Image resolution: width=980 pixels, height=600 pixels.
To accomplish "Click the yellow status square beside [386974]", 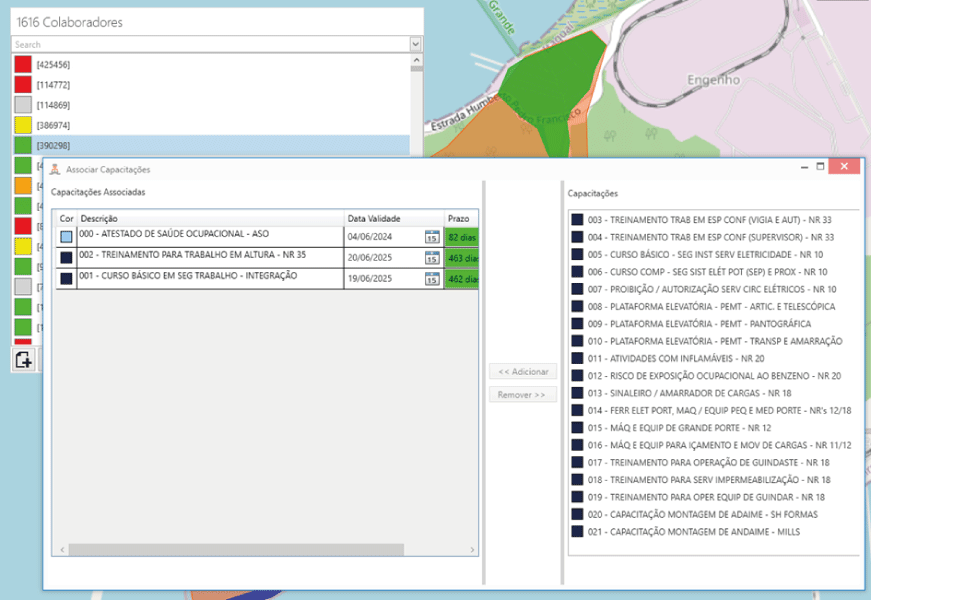I will (23, 125).
